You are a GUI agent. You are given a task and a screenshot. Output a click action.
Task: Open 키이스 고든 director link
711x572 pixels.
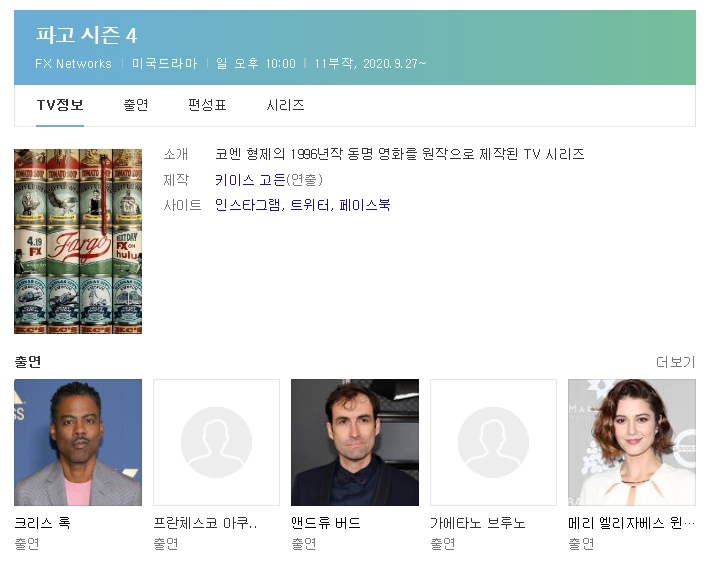(x=249, y=180)
